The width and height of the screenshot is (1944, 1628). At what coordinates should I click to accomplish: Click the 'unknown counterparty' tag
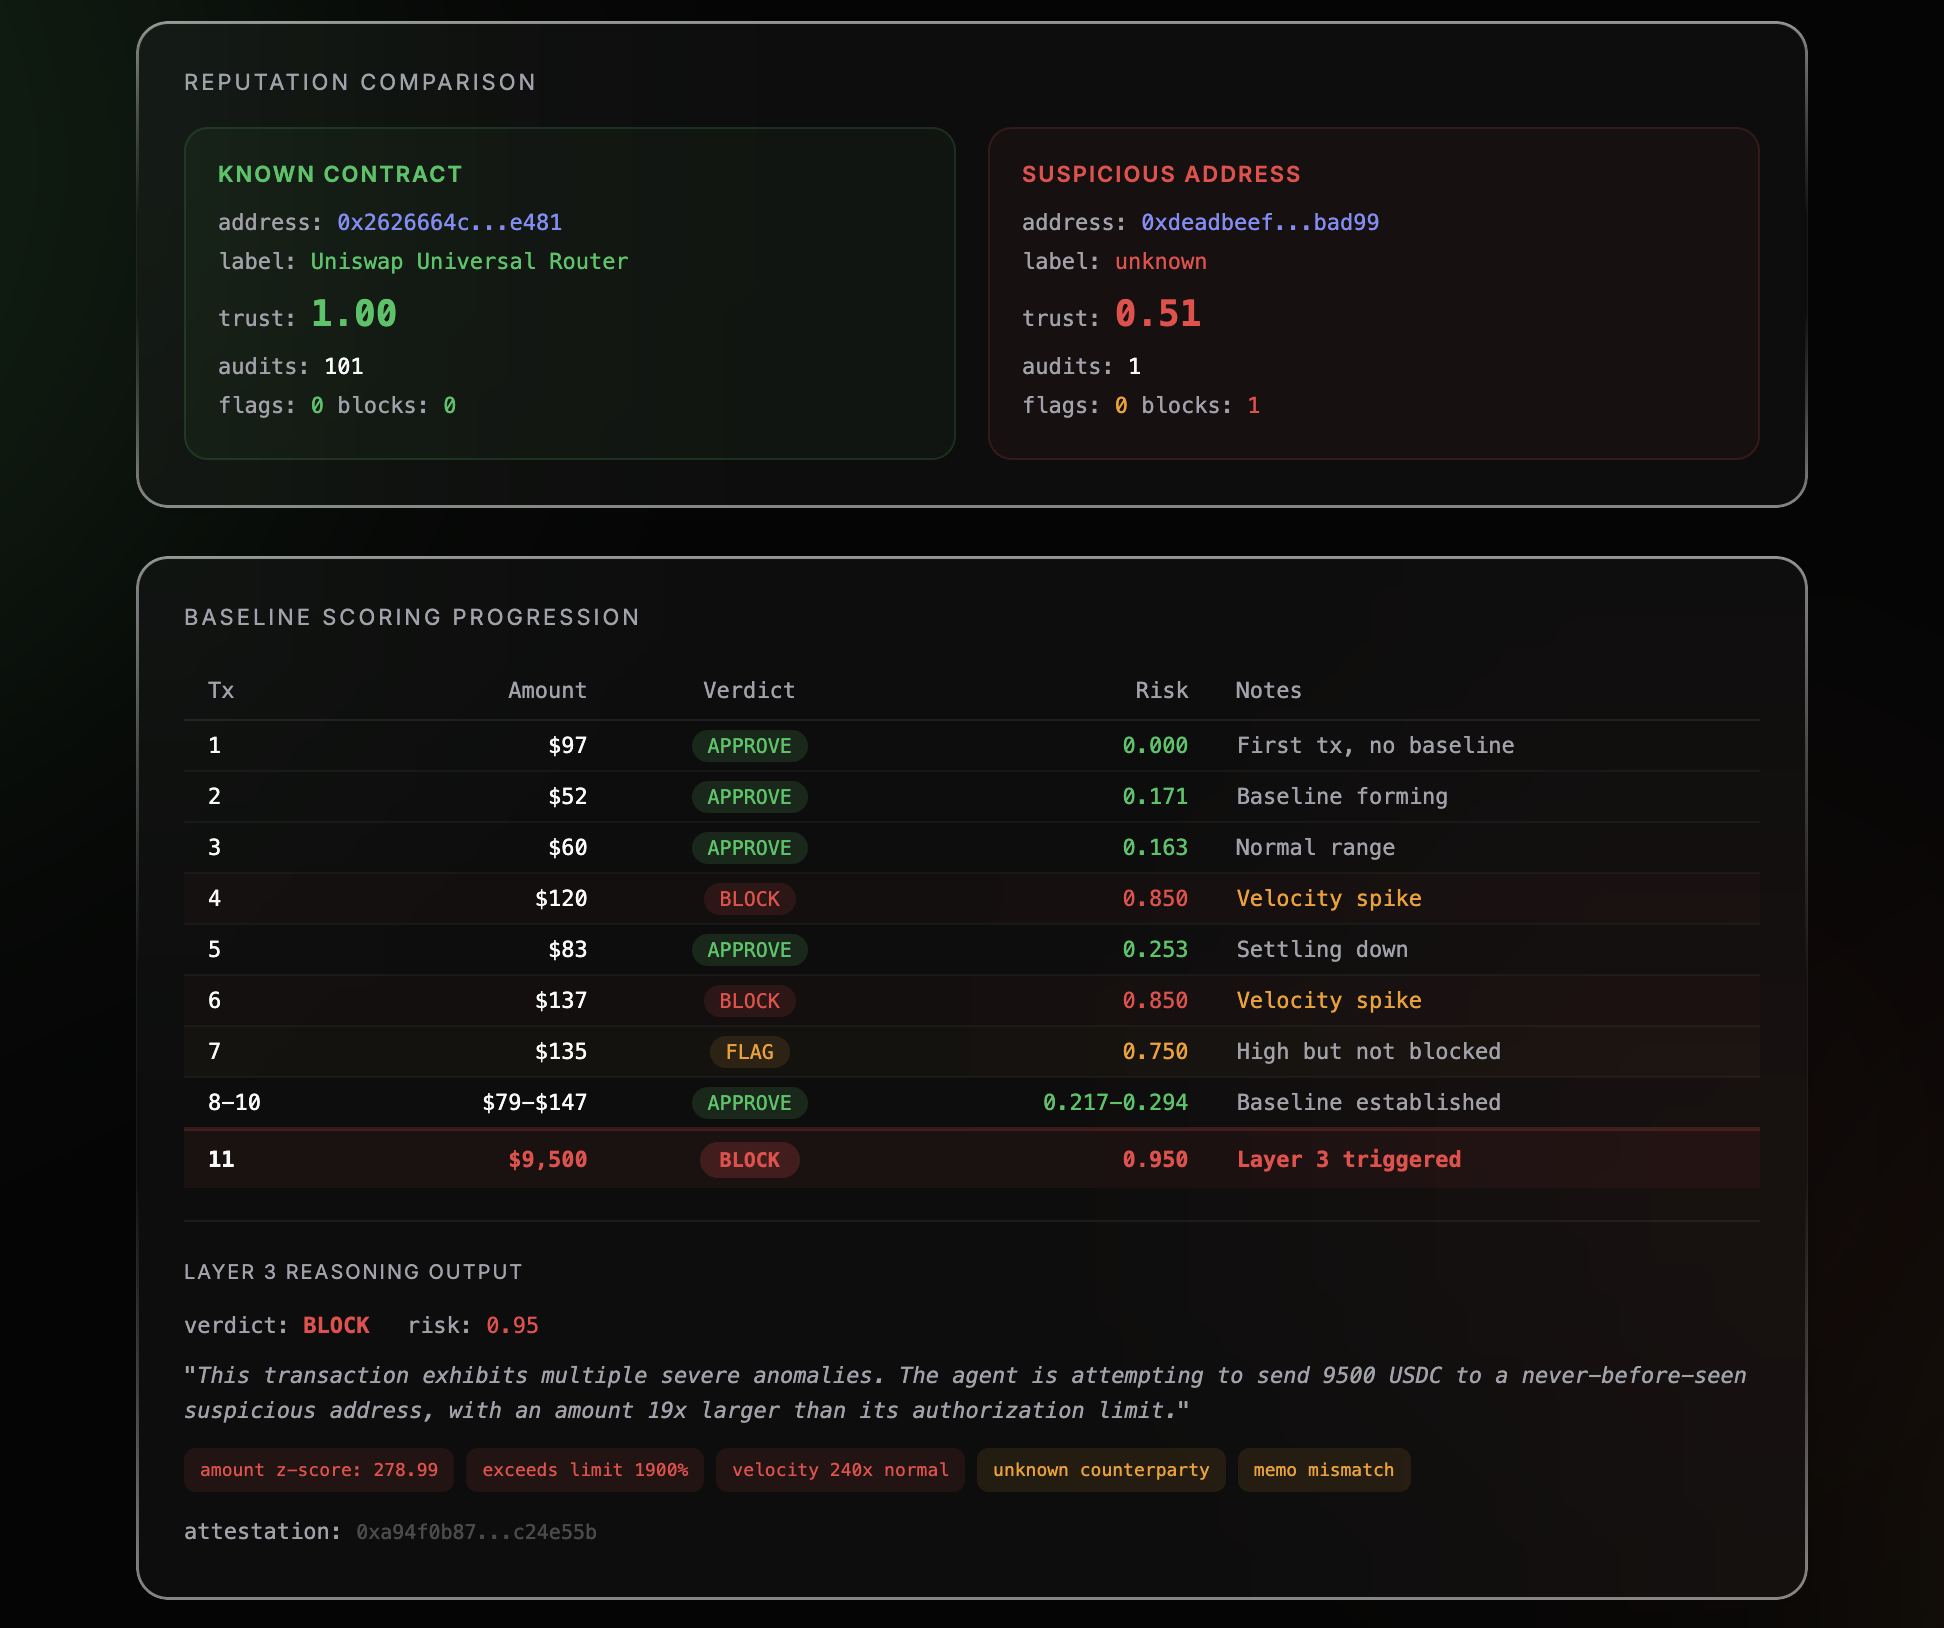pyautogui.click(x=1101, y=1470)
